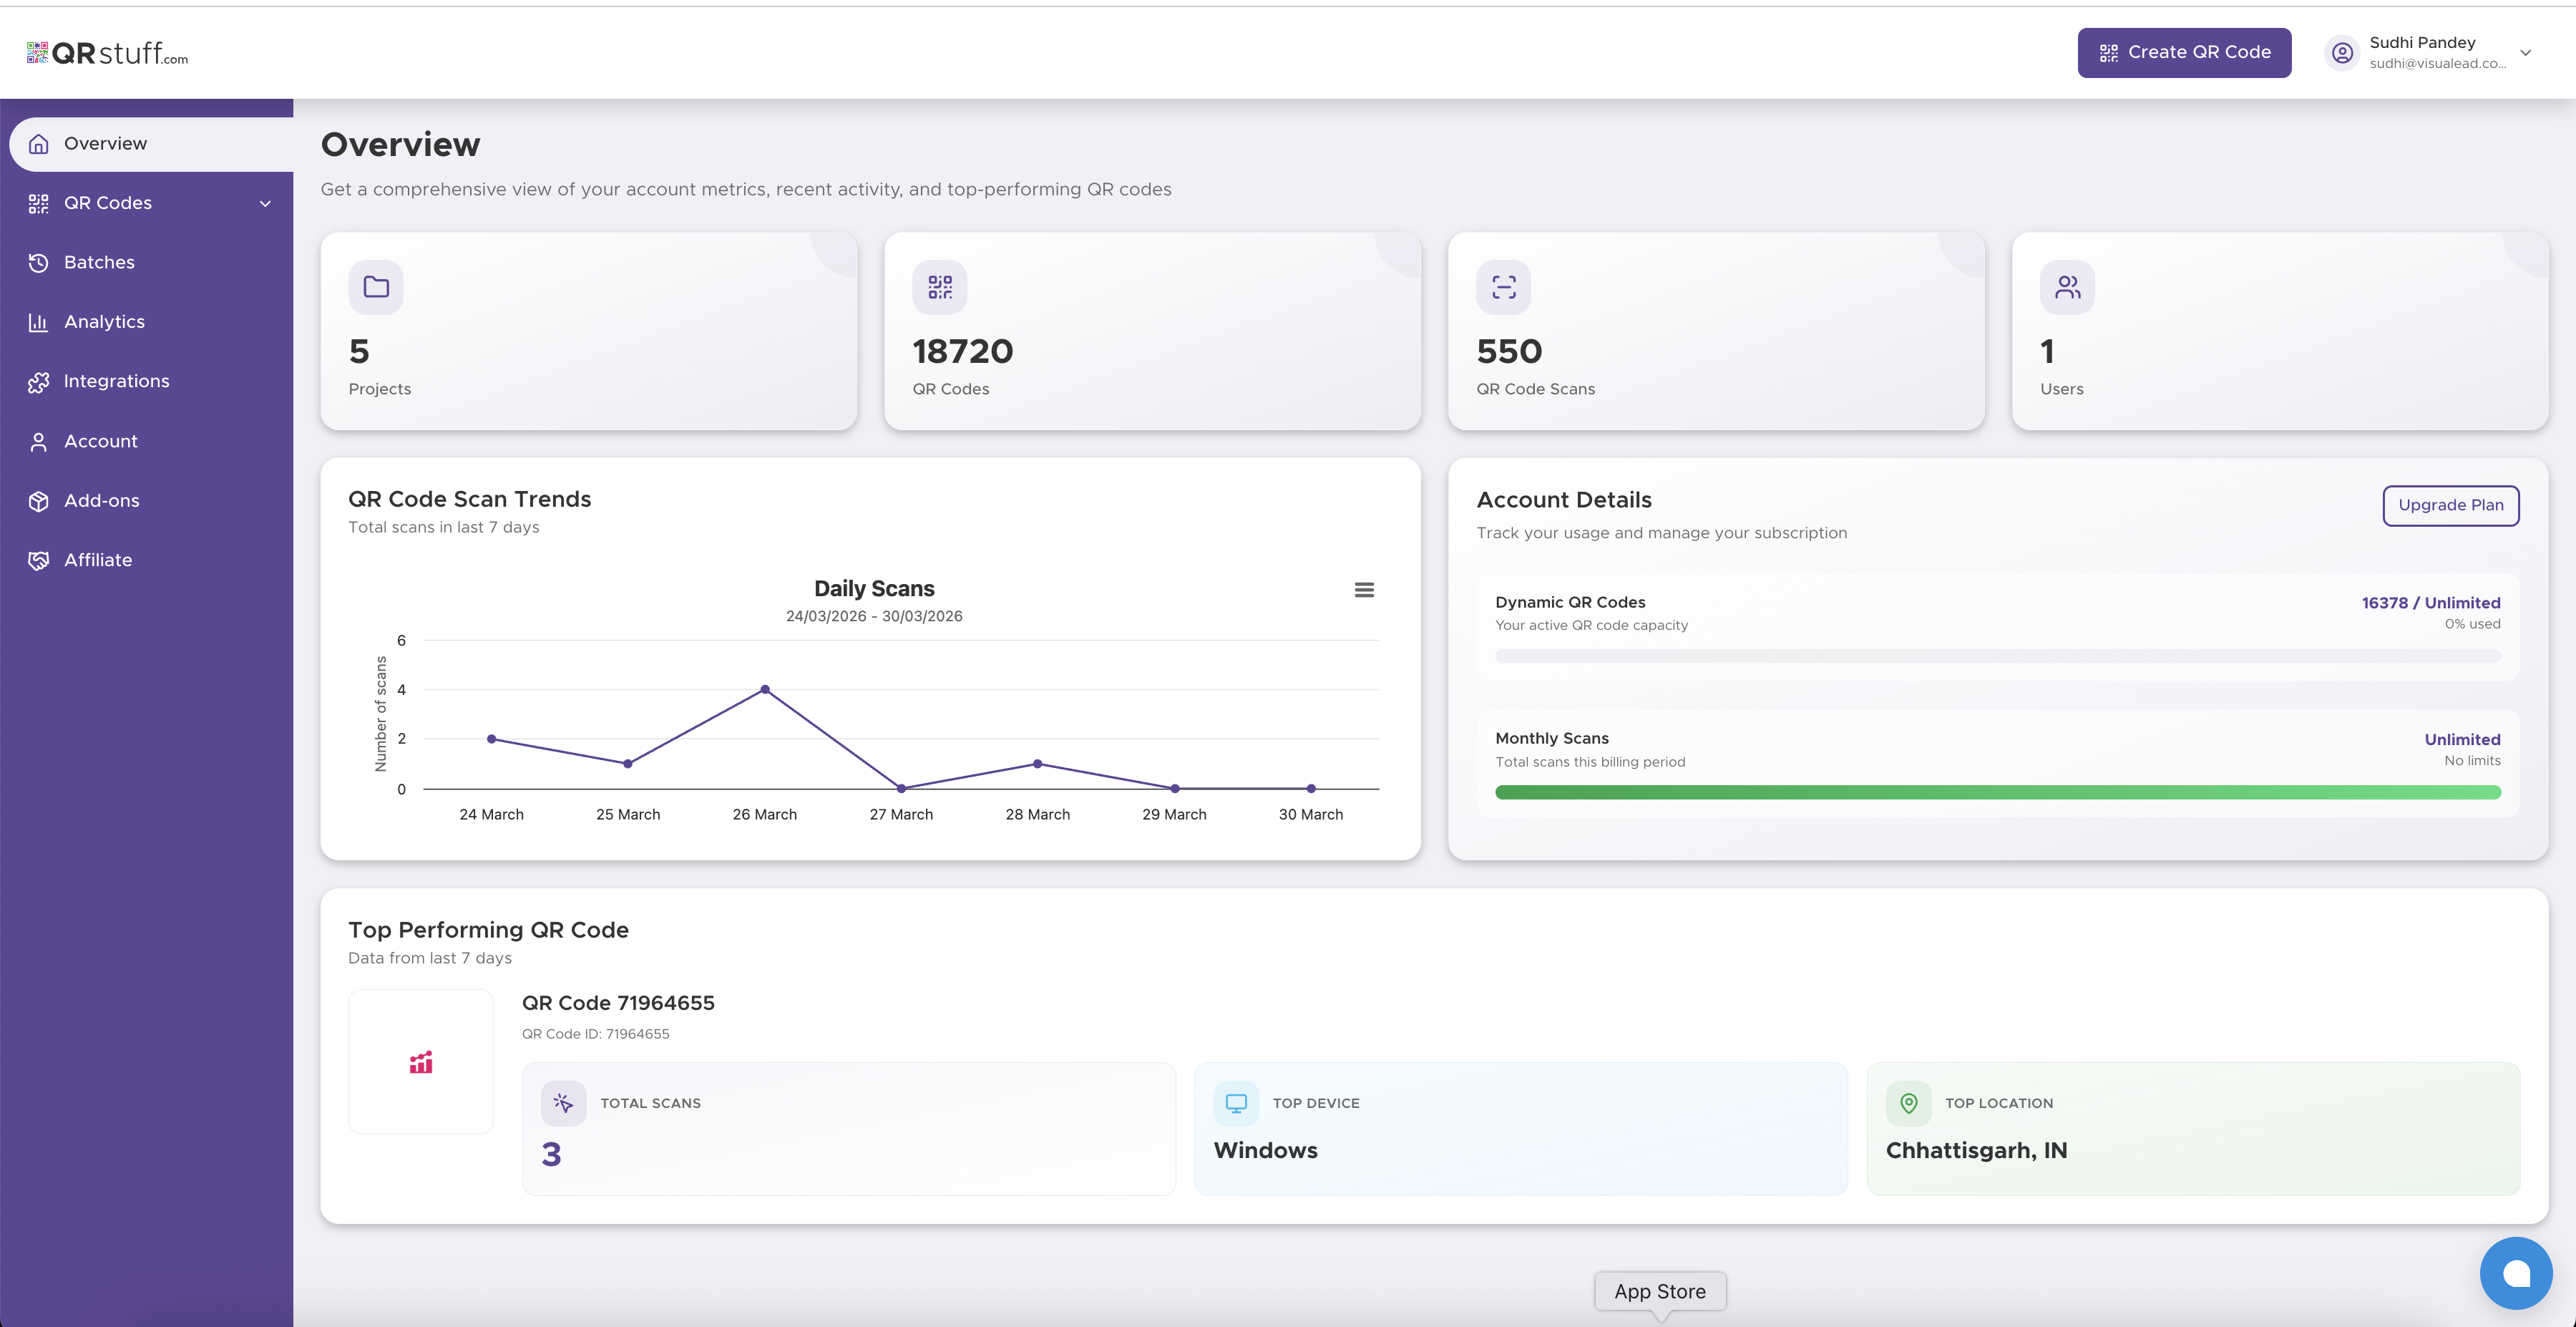The image size is (2576, 1327).
Task: Expand the QR Codes sidebar submenu
Action: coord(265,203)
